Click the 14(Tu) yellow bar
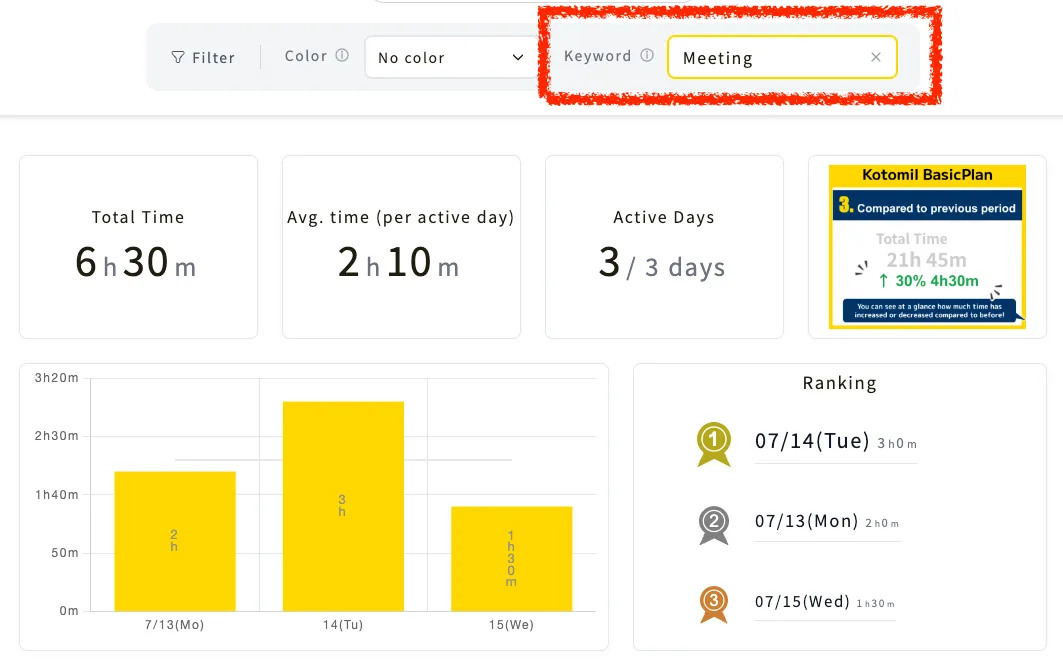The image size is (1063, 672). click(x=343, y=507)
